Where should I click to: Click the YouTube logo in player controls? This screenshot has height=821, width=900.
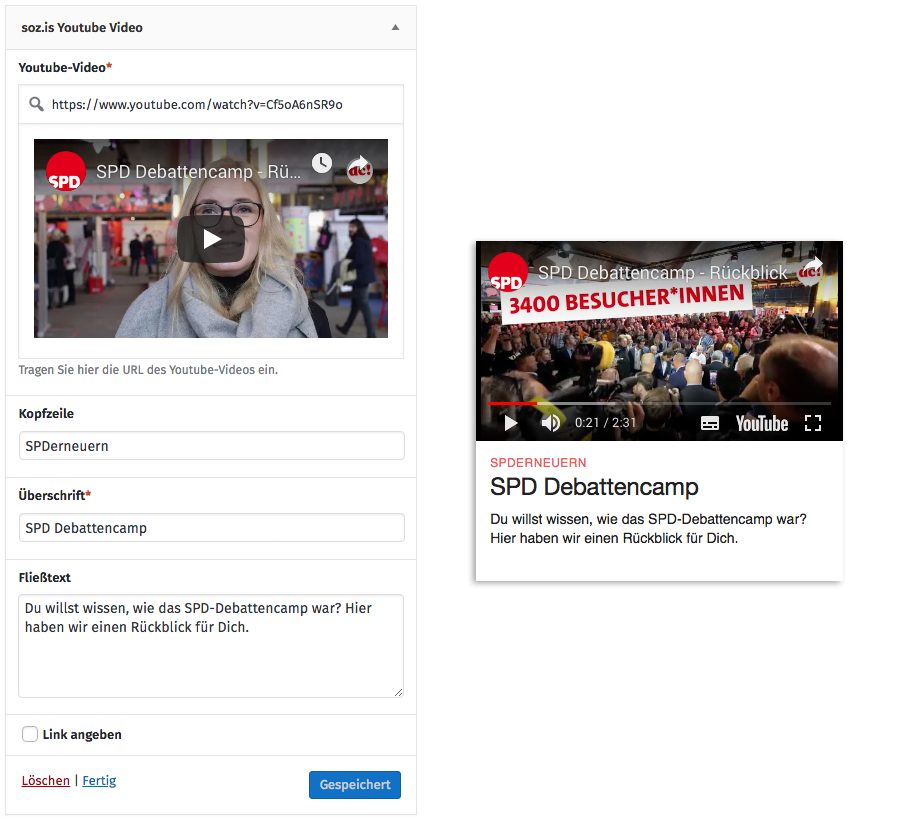762,424
